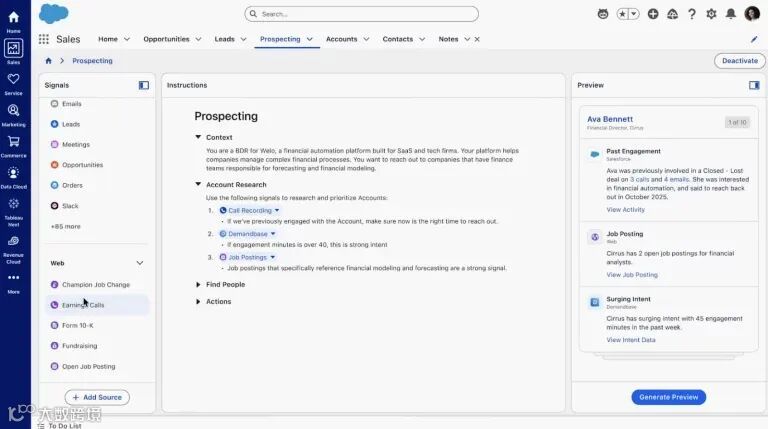Viewport: 768px width, 429px height.
Task: Open the Marketing sidebar icon
Action: 14,111
